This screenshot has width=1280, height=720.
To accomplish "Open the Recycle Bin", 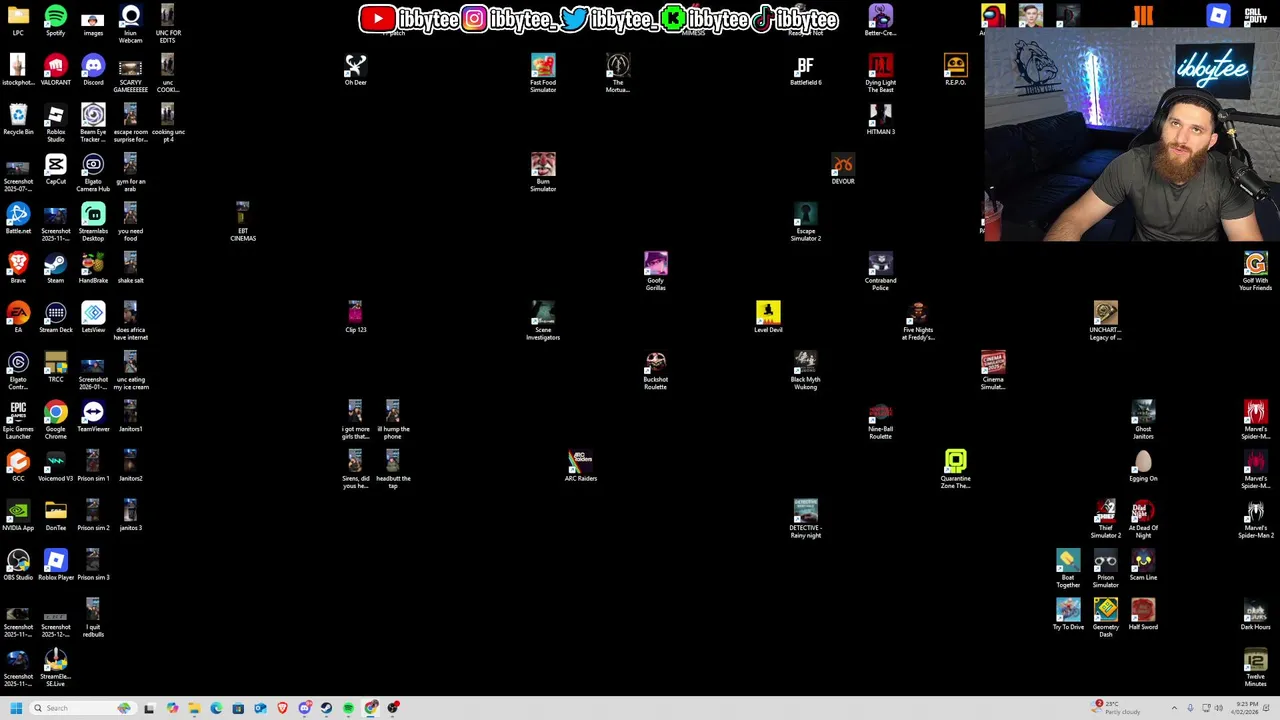I will [x=18, y=119].
